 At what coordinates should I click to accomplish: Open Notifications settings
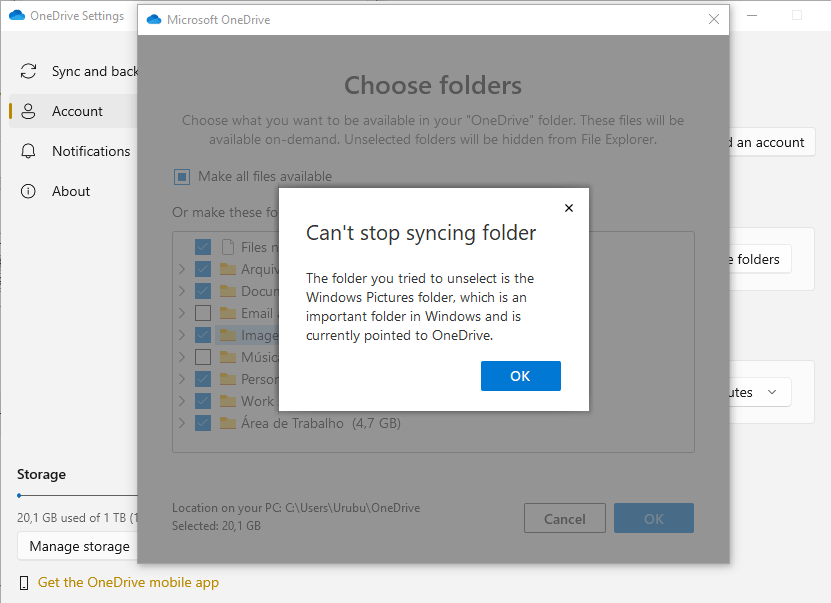tap(73, 151)
